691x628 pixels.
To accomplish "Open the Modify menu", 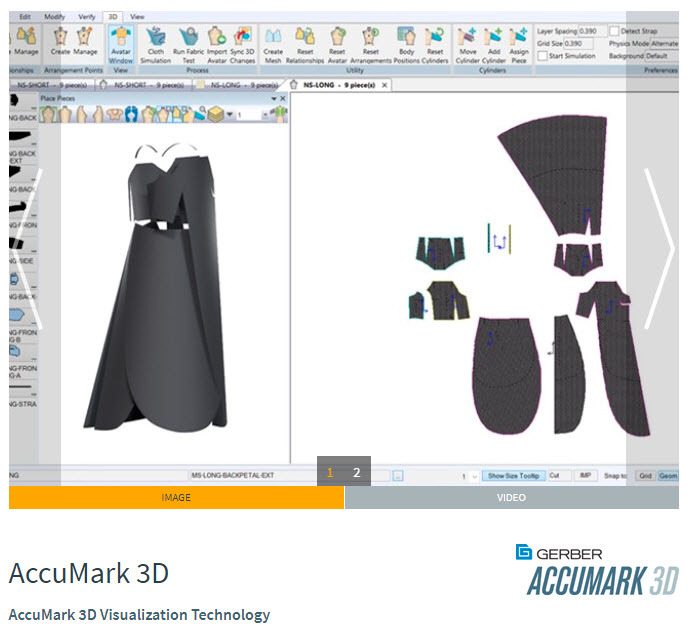I will (x=54, y=16).
